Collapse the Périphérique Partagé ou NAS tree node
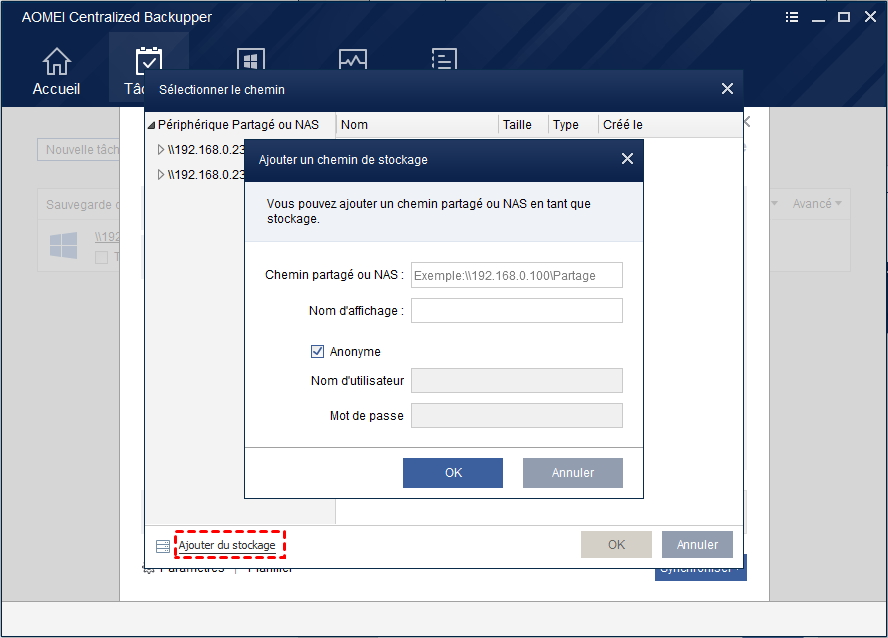888x638 pixels. tap(151, 125)
